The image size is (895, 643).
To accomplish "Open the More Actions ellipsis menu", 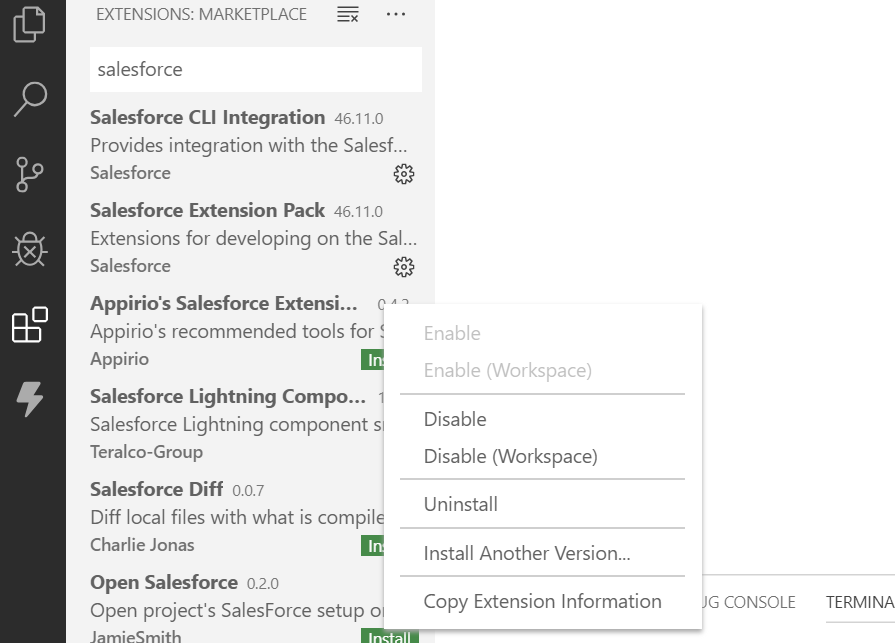I will coord(395,14).
